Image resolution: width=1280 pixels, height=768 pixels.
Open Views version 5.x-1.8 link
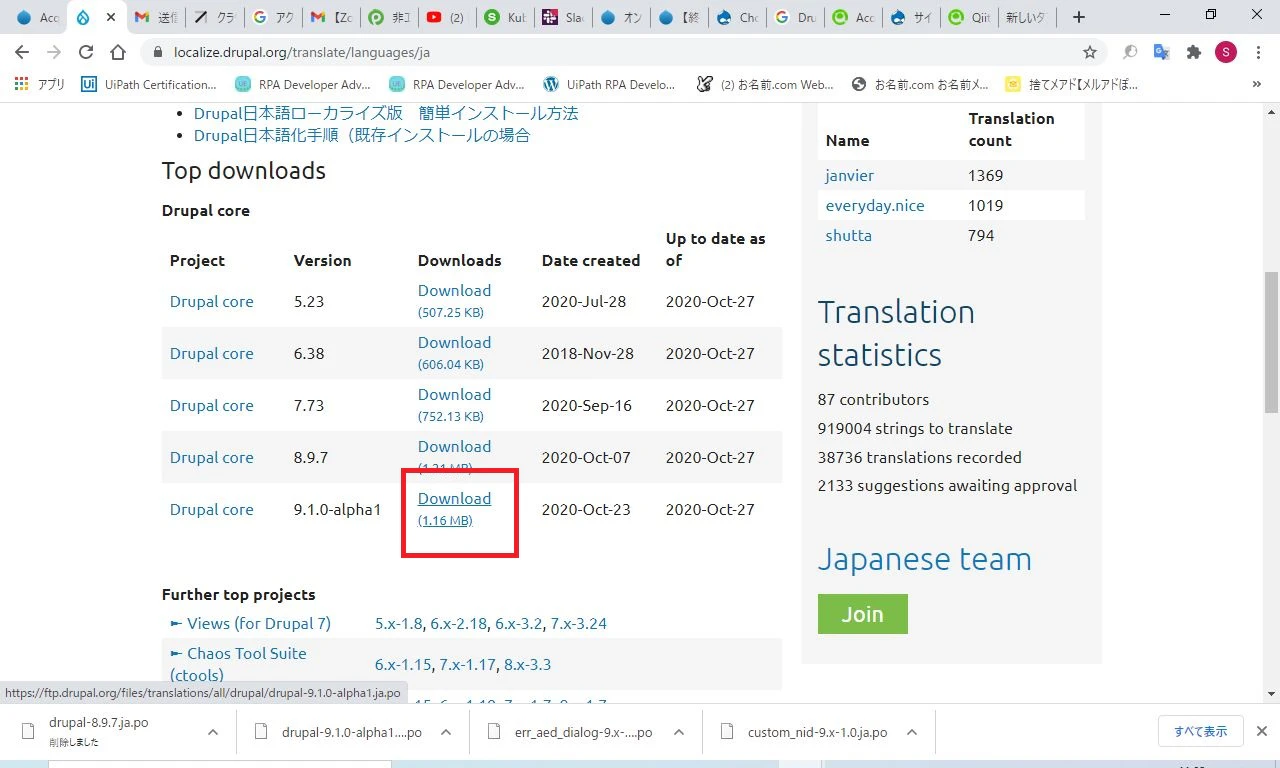tap(400, 623)
